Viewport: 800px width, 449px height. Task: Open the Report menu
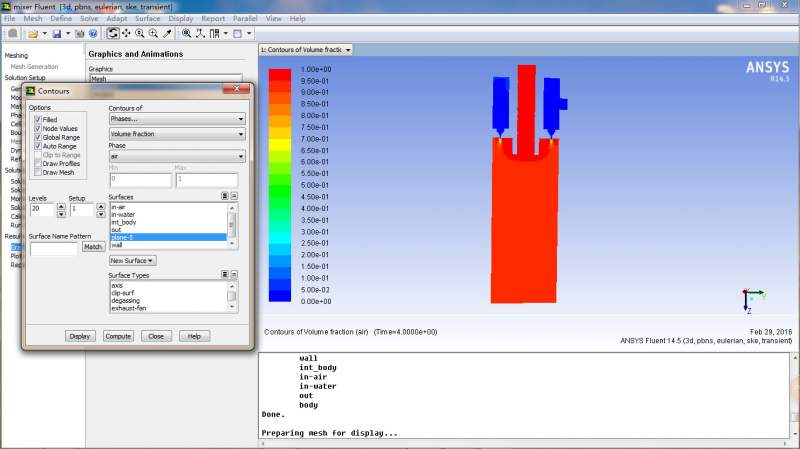click(x=213, y=18)
